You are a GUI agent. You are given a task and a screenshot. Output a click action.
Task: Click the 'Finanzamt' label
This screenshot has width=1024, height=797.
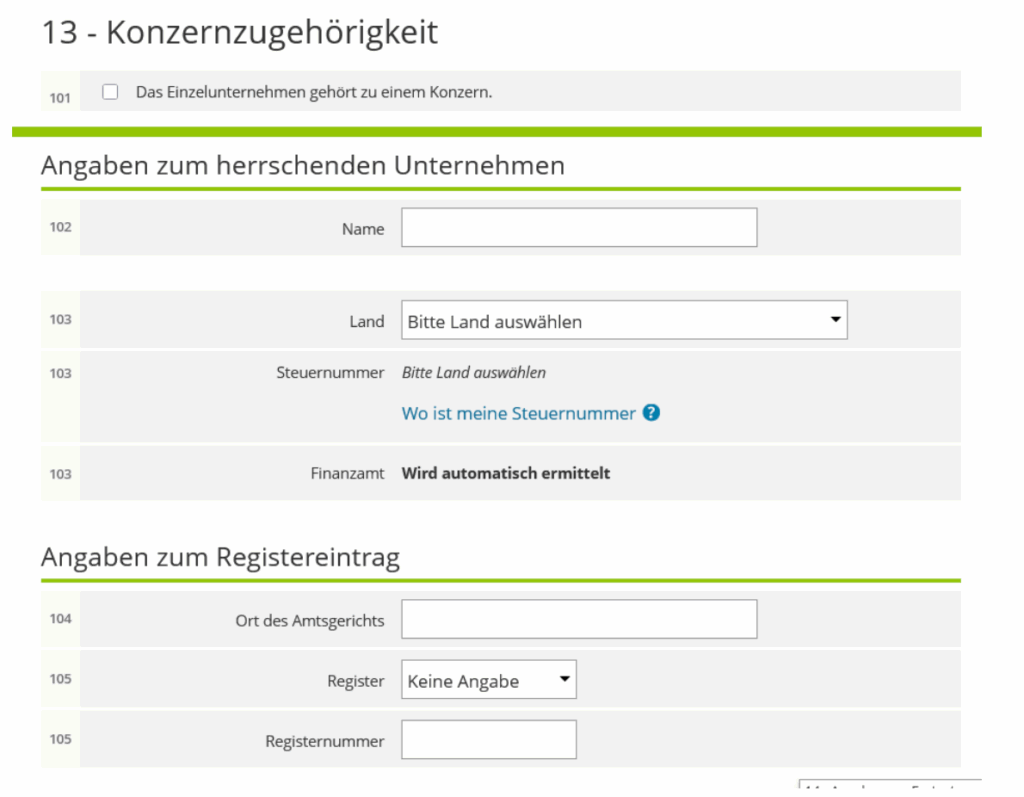point(347,473)
